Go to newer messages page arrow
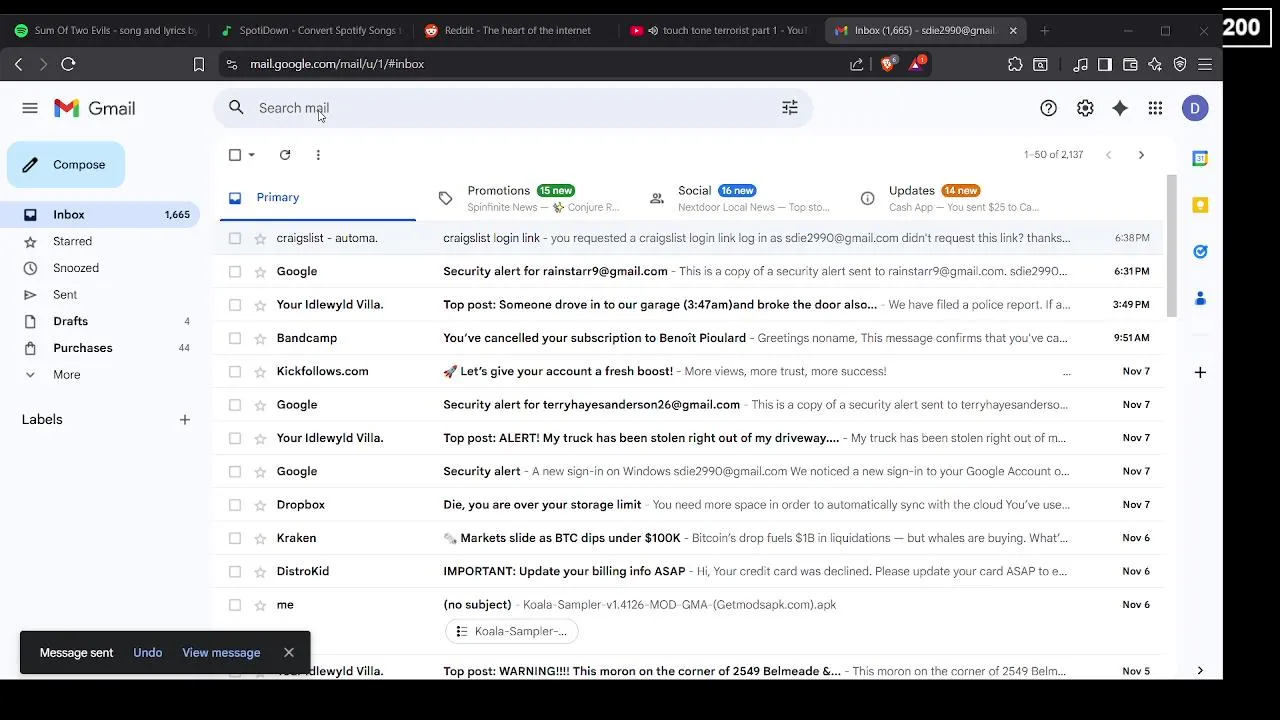The image size is (1280, 720). 1108,155
